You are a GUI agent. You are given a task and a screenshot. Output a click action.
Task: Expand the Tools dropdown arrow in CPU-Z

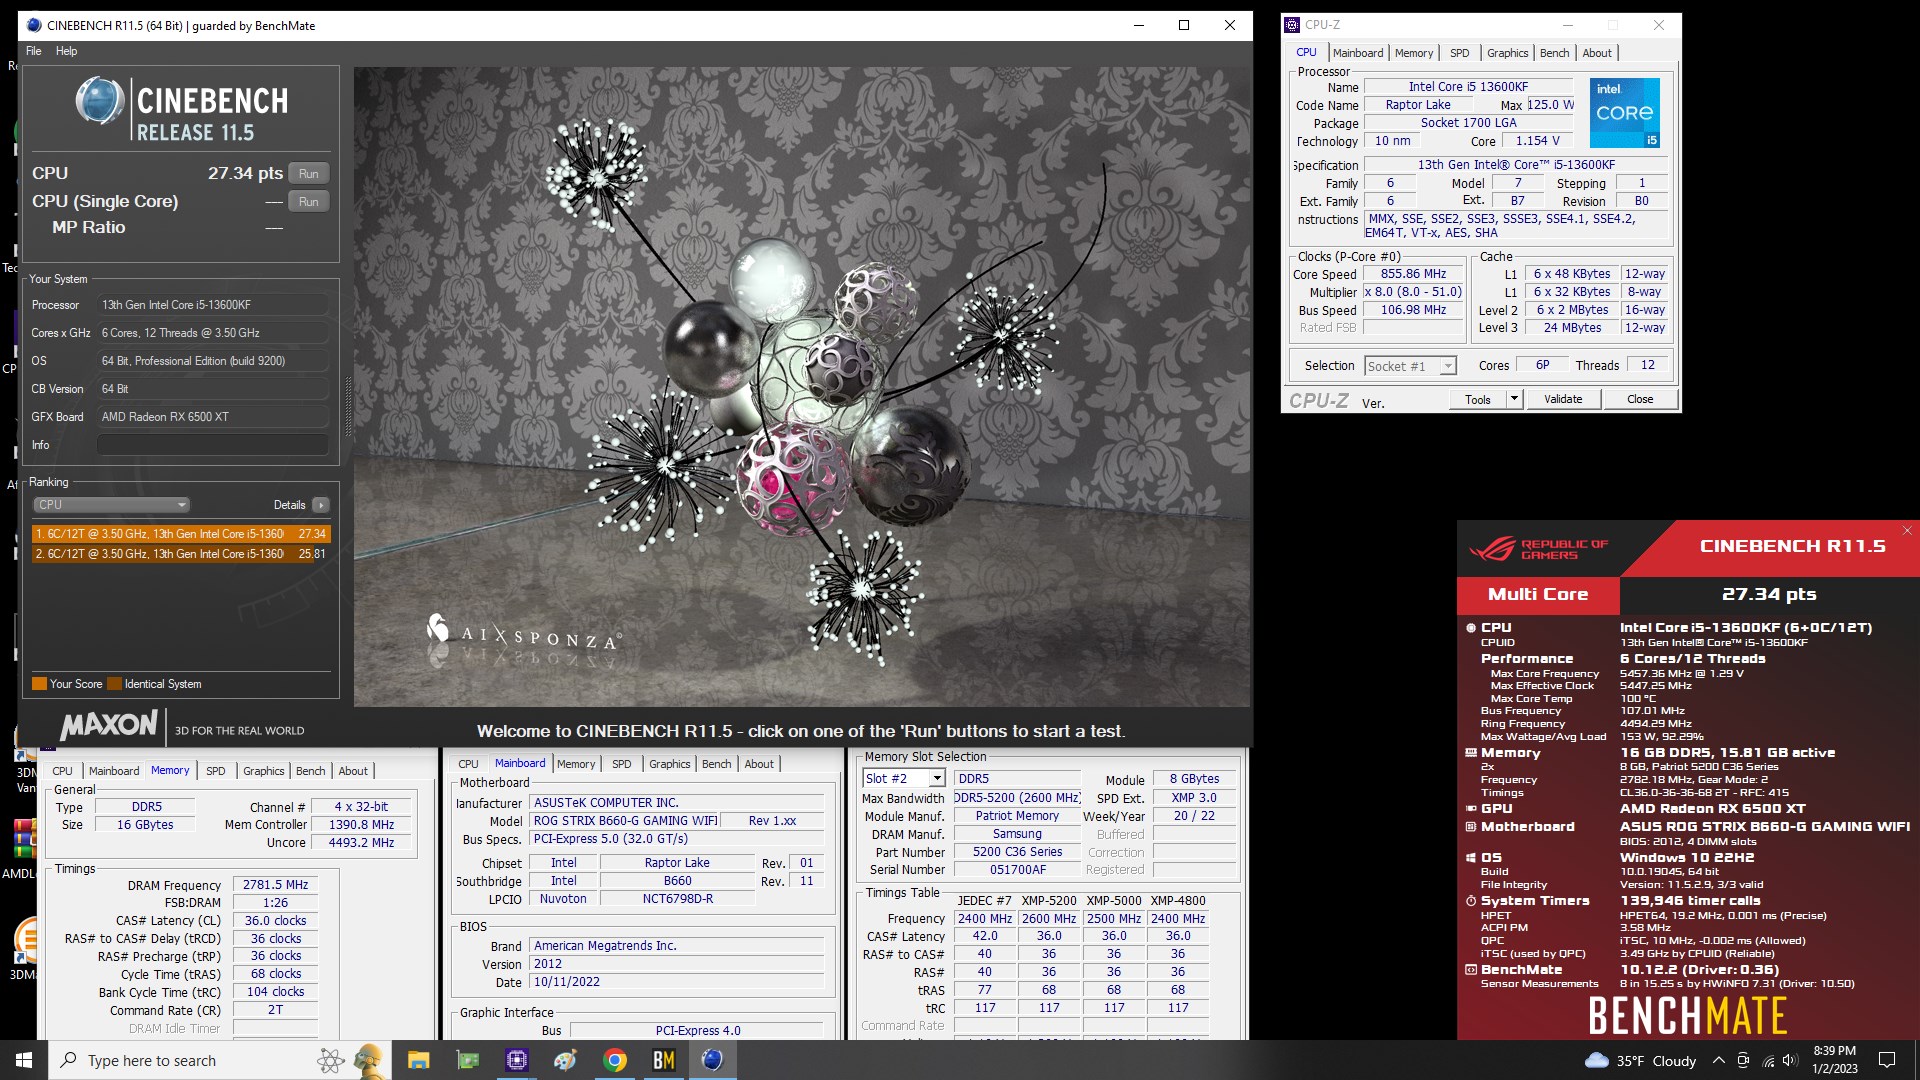coord(1514,399)
